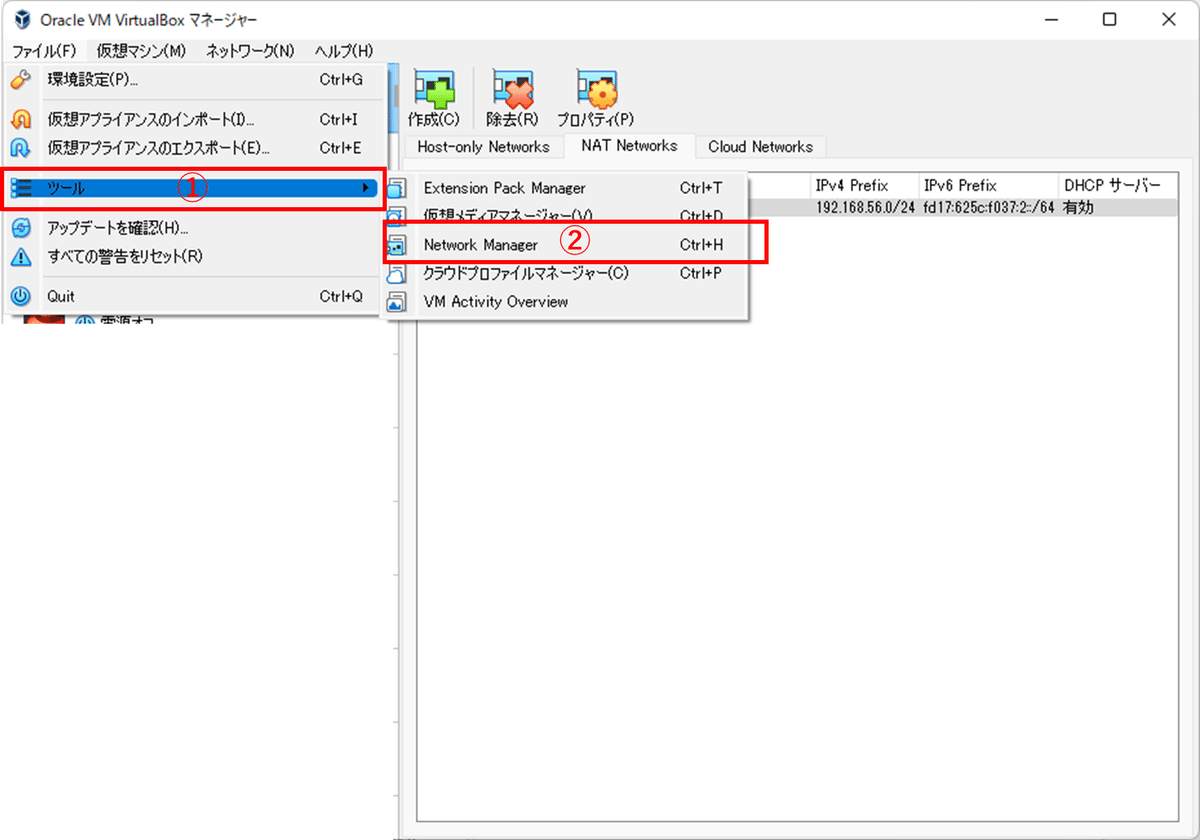Click the 作成(C) create network toolbar button

434,99
